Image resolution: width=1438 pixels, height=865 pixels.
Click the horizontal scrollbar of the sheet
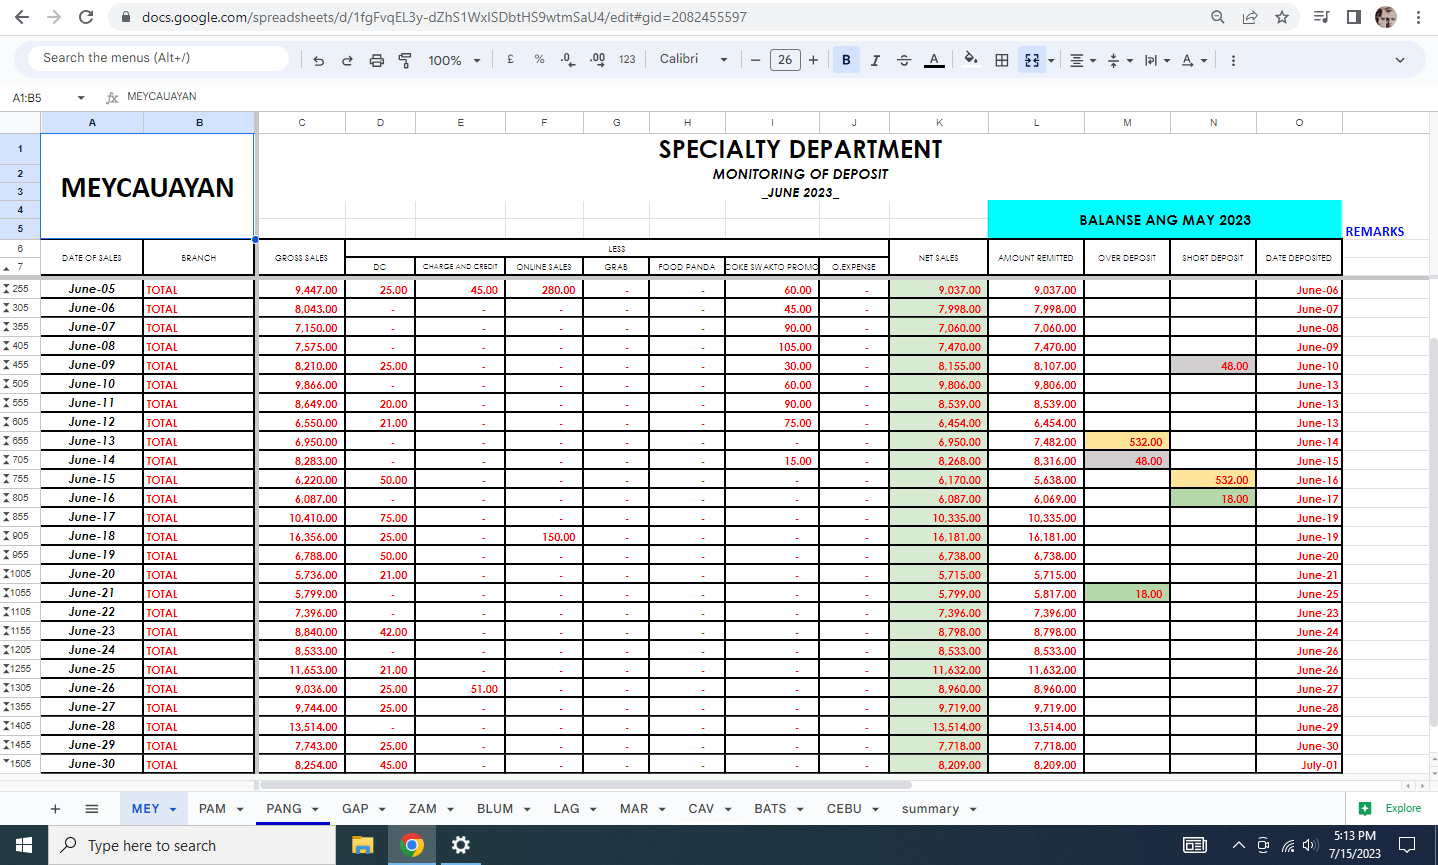586,785
